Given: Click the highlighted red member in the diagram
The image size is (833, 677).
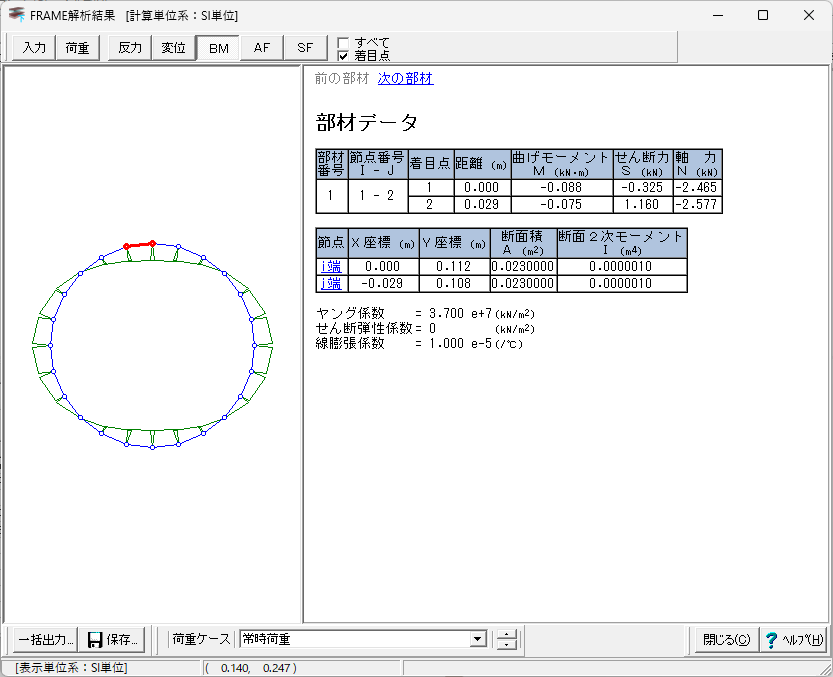Looking at the screenshot, I should point(139,244).
